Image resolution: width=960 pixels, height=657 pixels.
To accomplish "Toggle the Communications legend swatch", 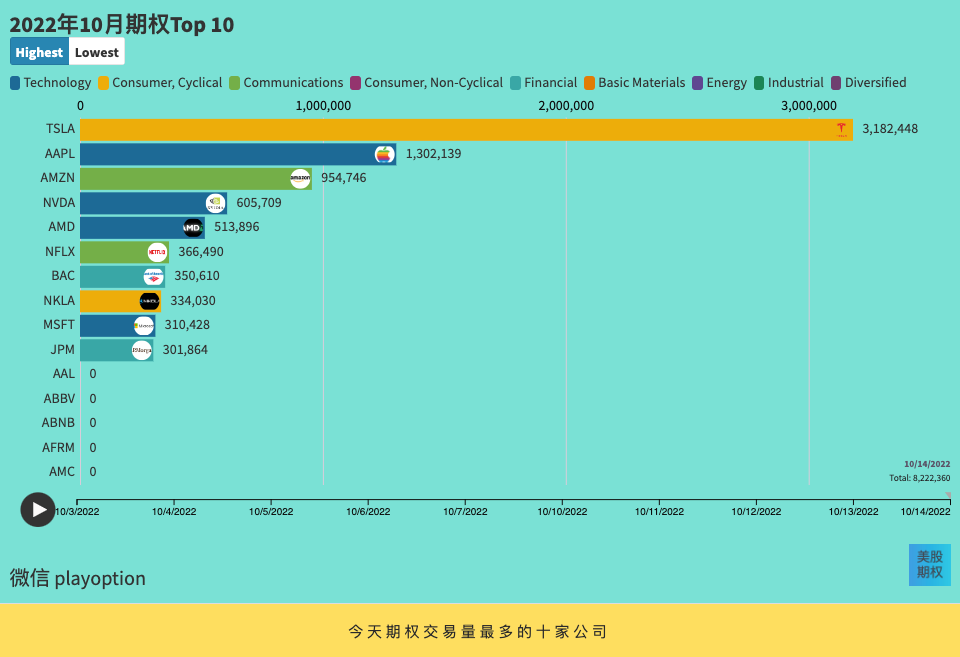I will point(234,83).
